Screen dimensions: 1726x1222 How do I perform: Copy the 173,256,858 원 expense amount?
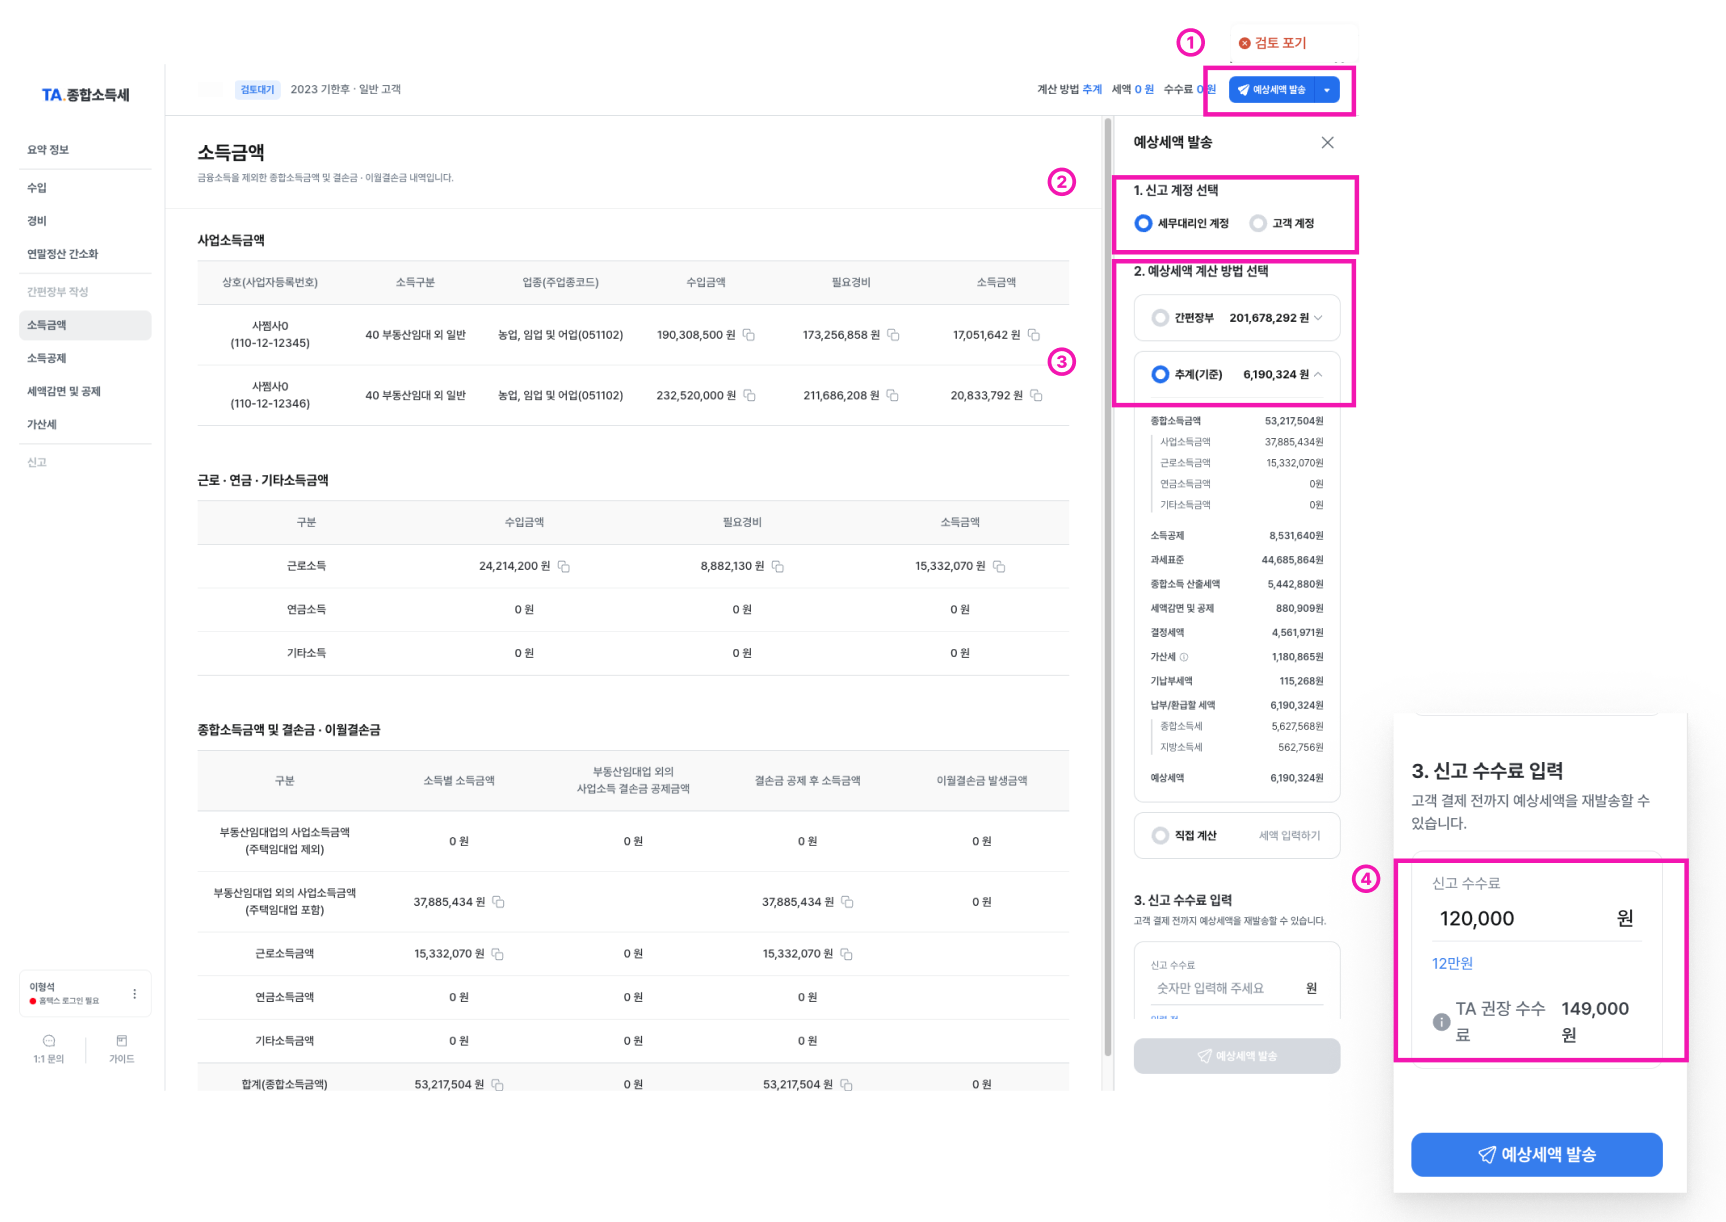(x=893, y=335)
